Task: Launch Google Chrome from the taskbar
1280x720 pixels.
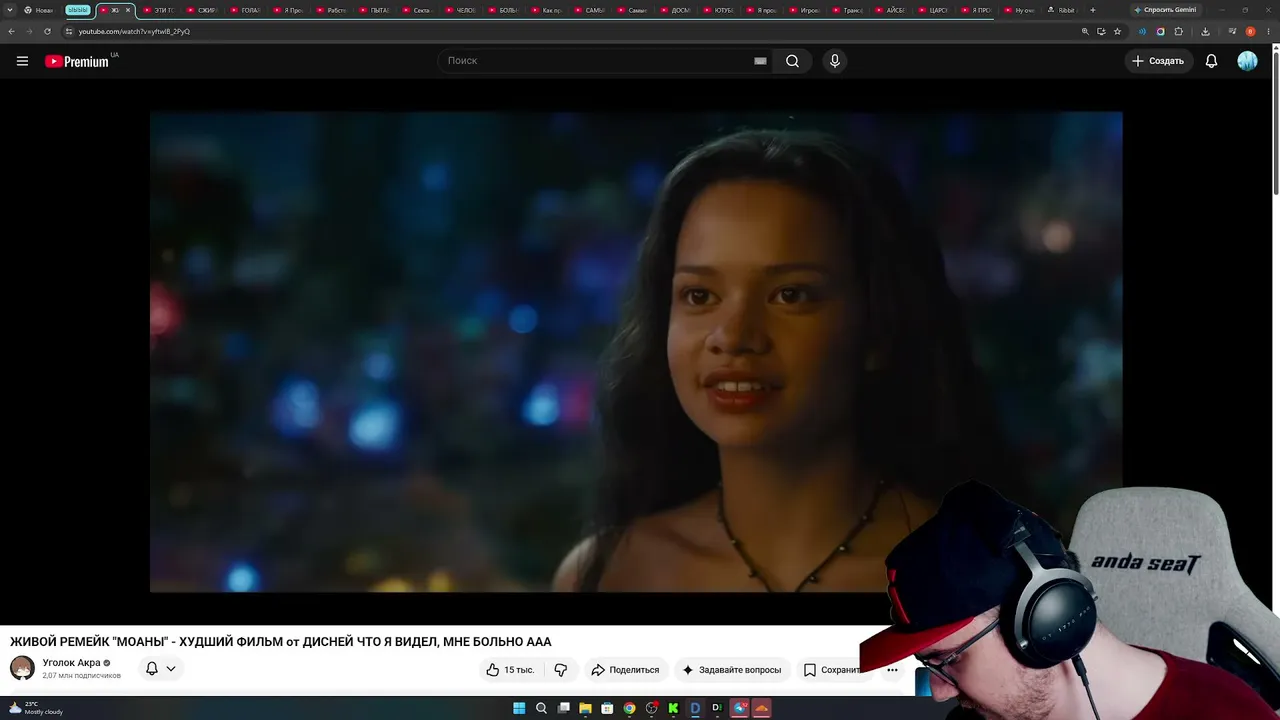Action: [x=629, y=708]
